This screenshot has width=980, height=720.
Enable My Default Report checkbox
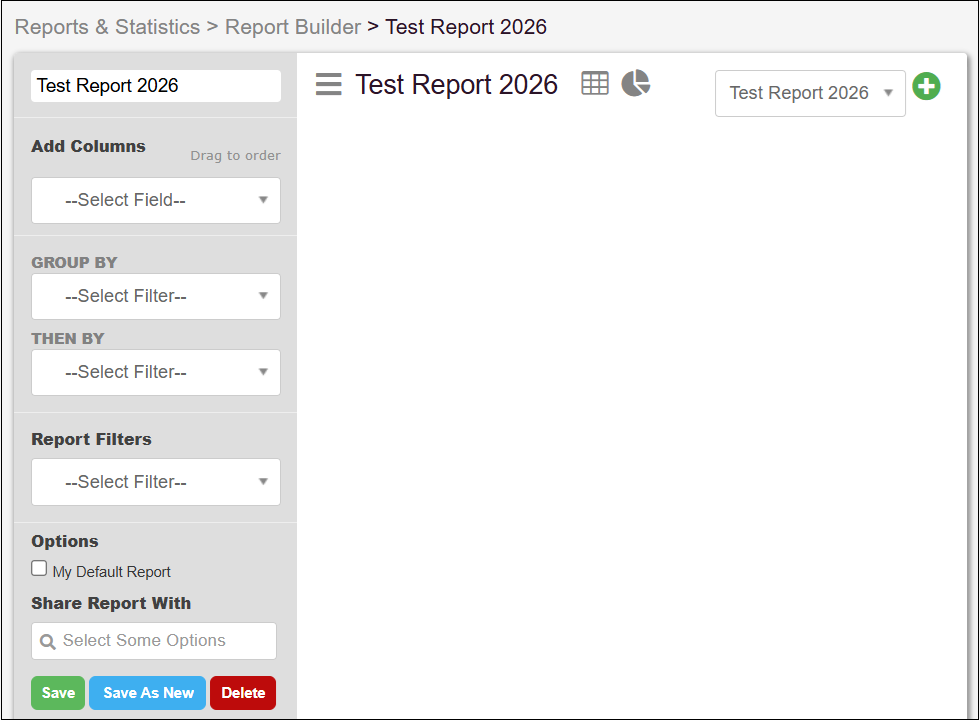point(39,568)
